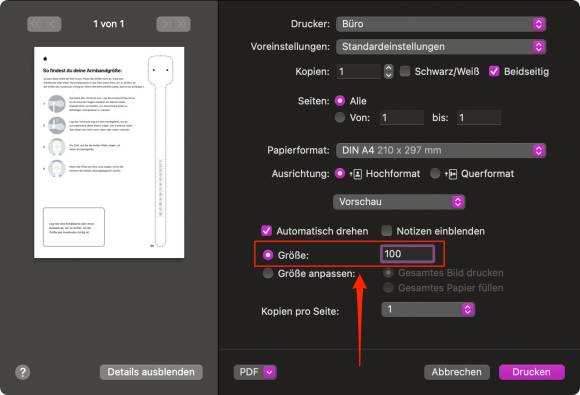Click the Drucken button

pyautogui.click(x=532, y=372)
